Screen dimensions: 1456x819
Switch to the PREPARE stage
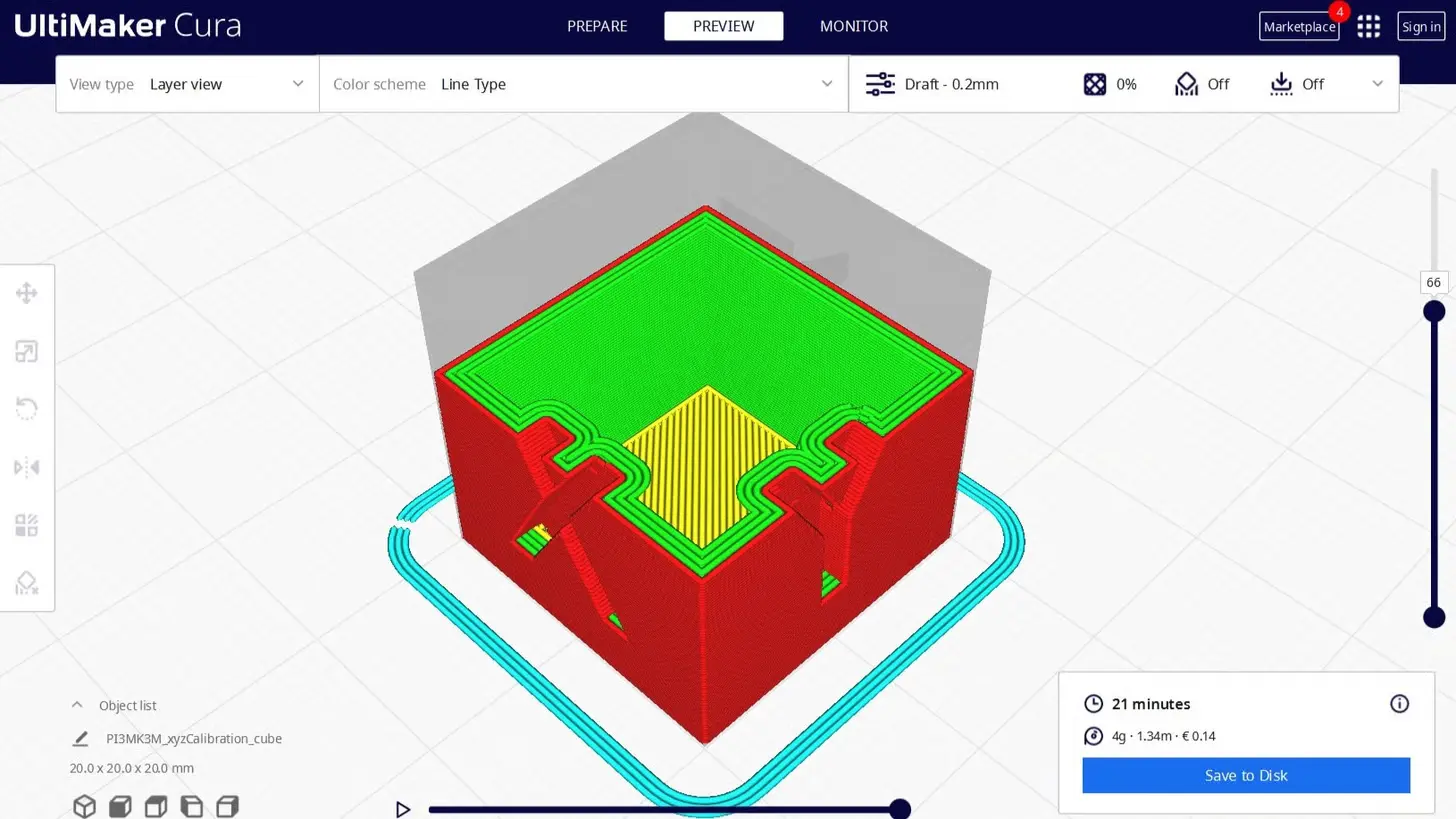pos(597,26)
